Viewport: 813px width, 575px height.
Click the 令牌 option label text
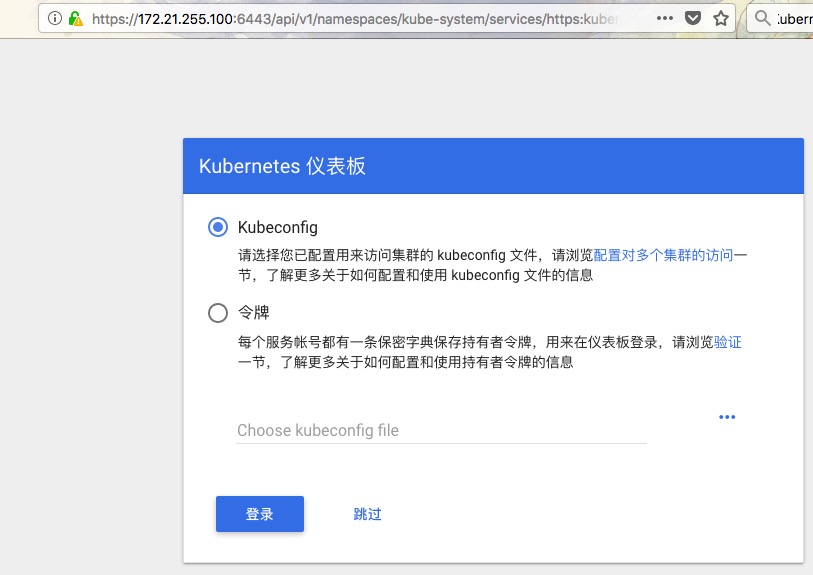(254, 312)
